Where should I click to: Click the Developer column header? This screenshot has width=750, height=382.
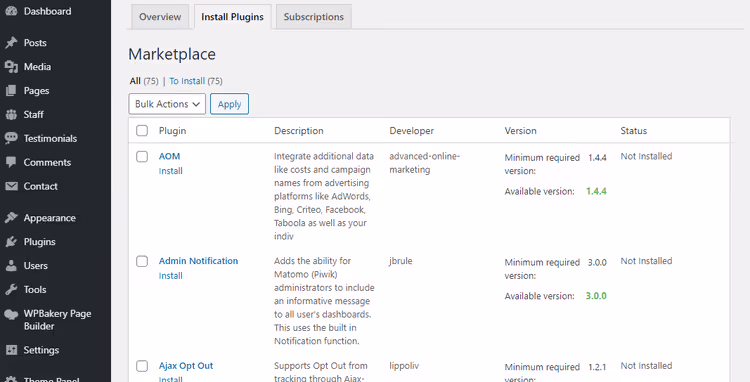click(412, 131)
